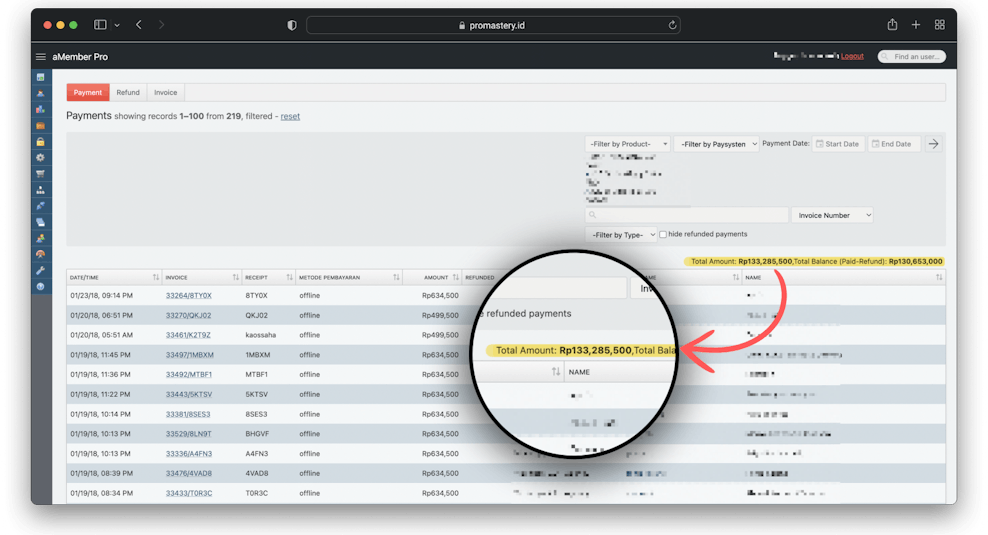988x535 pixels.
Task: Sort by the Invoice column arrows
Action: (236, 277)
